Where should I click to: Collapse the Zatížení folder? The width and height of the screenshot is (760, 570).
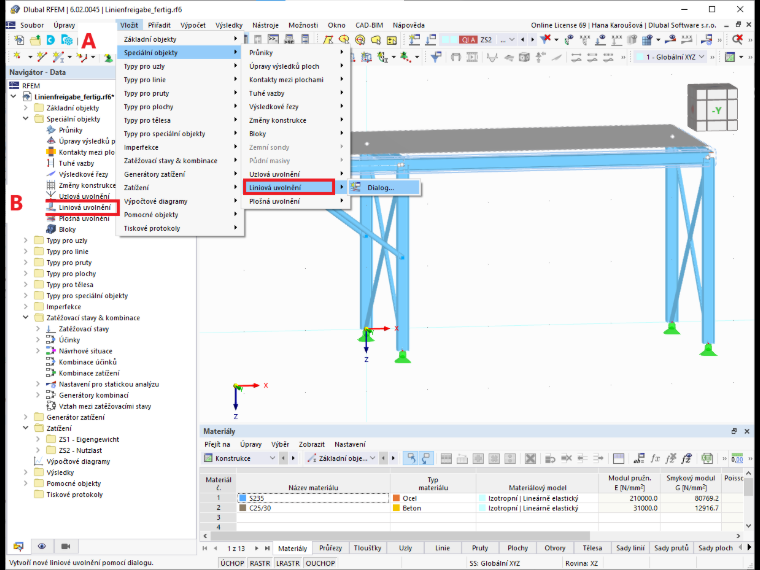[x=26, y=428]
